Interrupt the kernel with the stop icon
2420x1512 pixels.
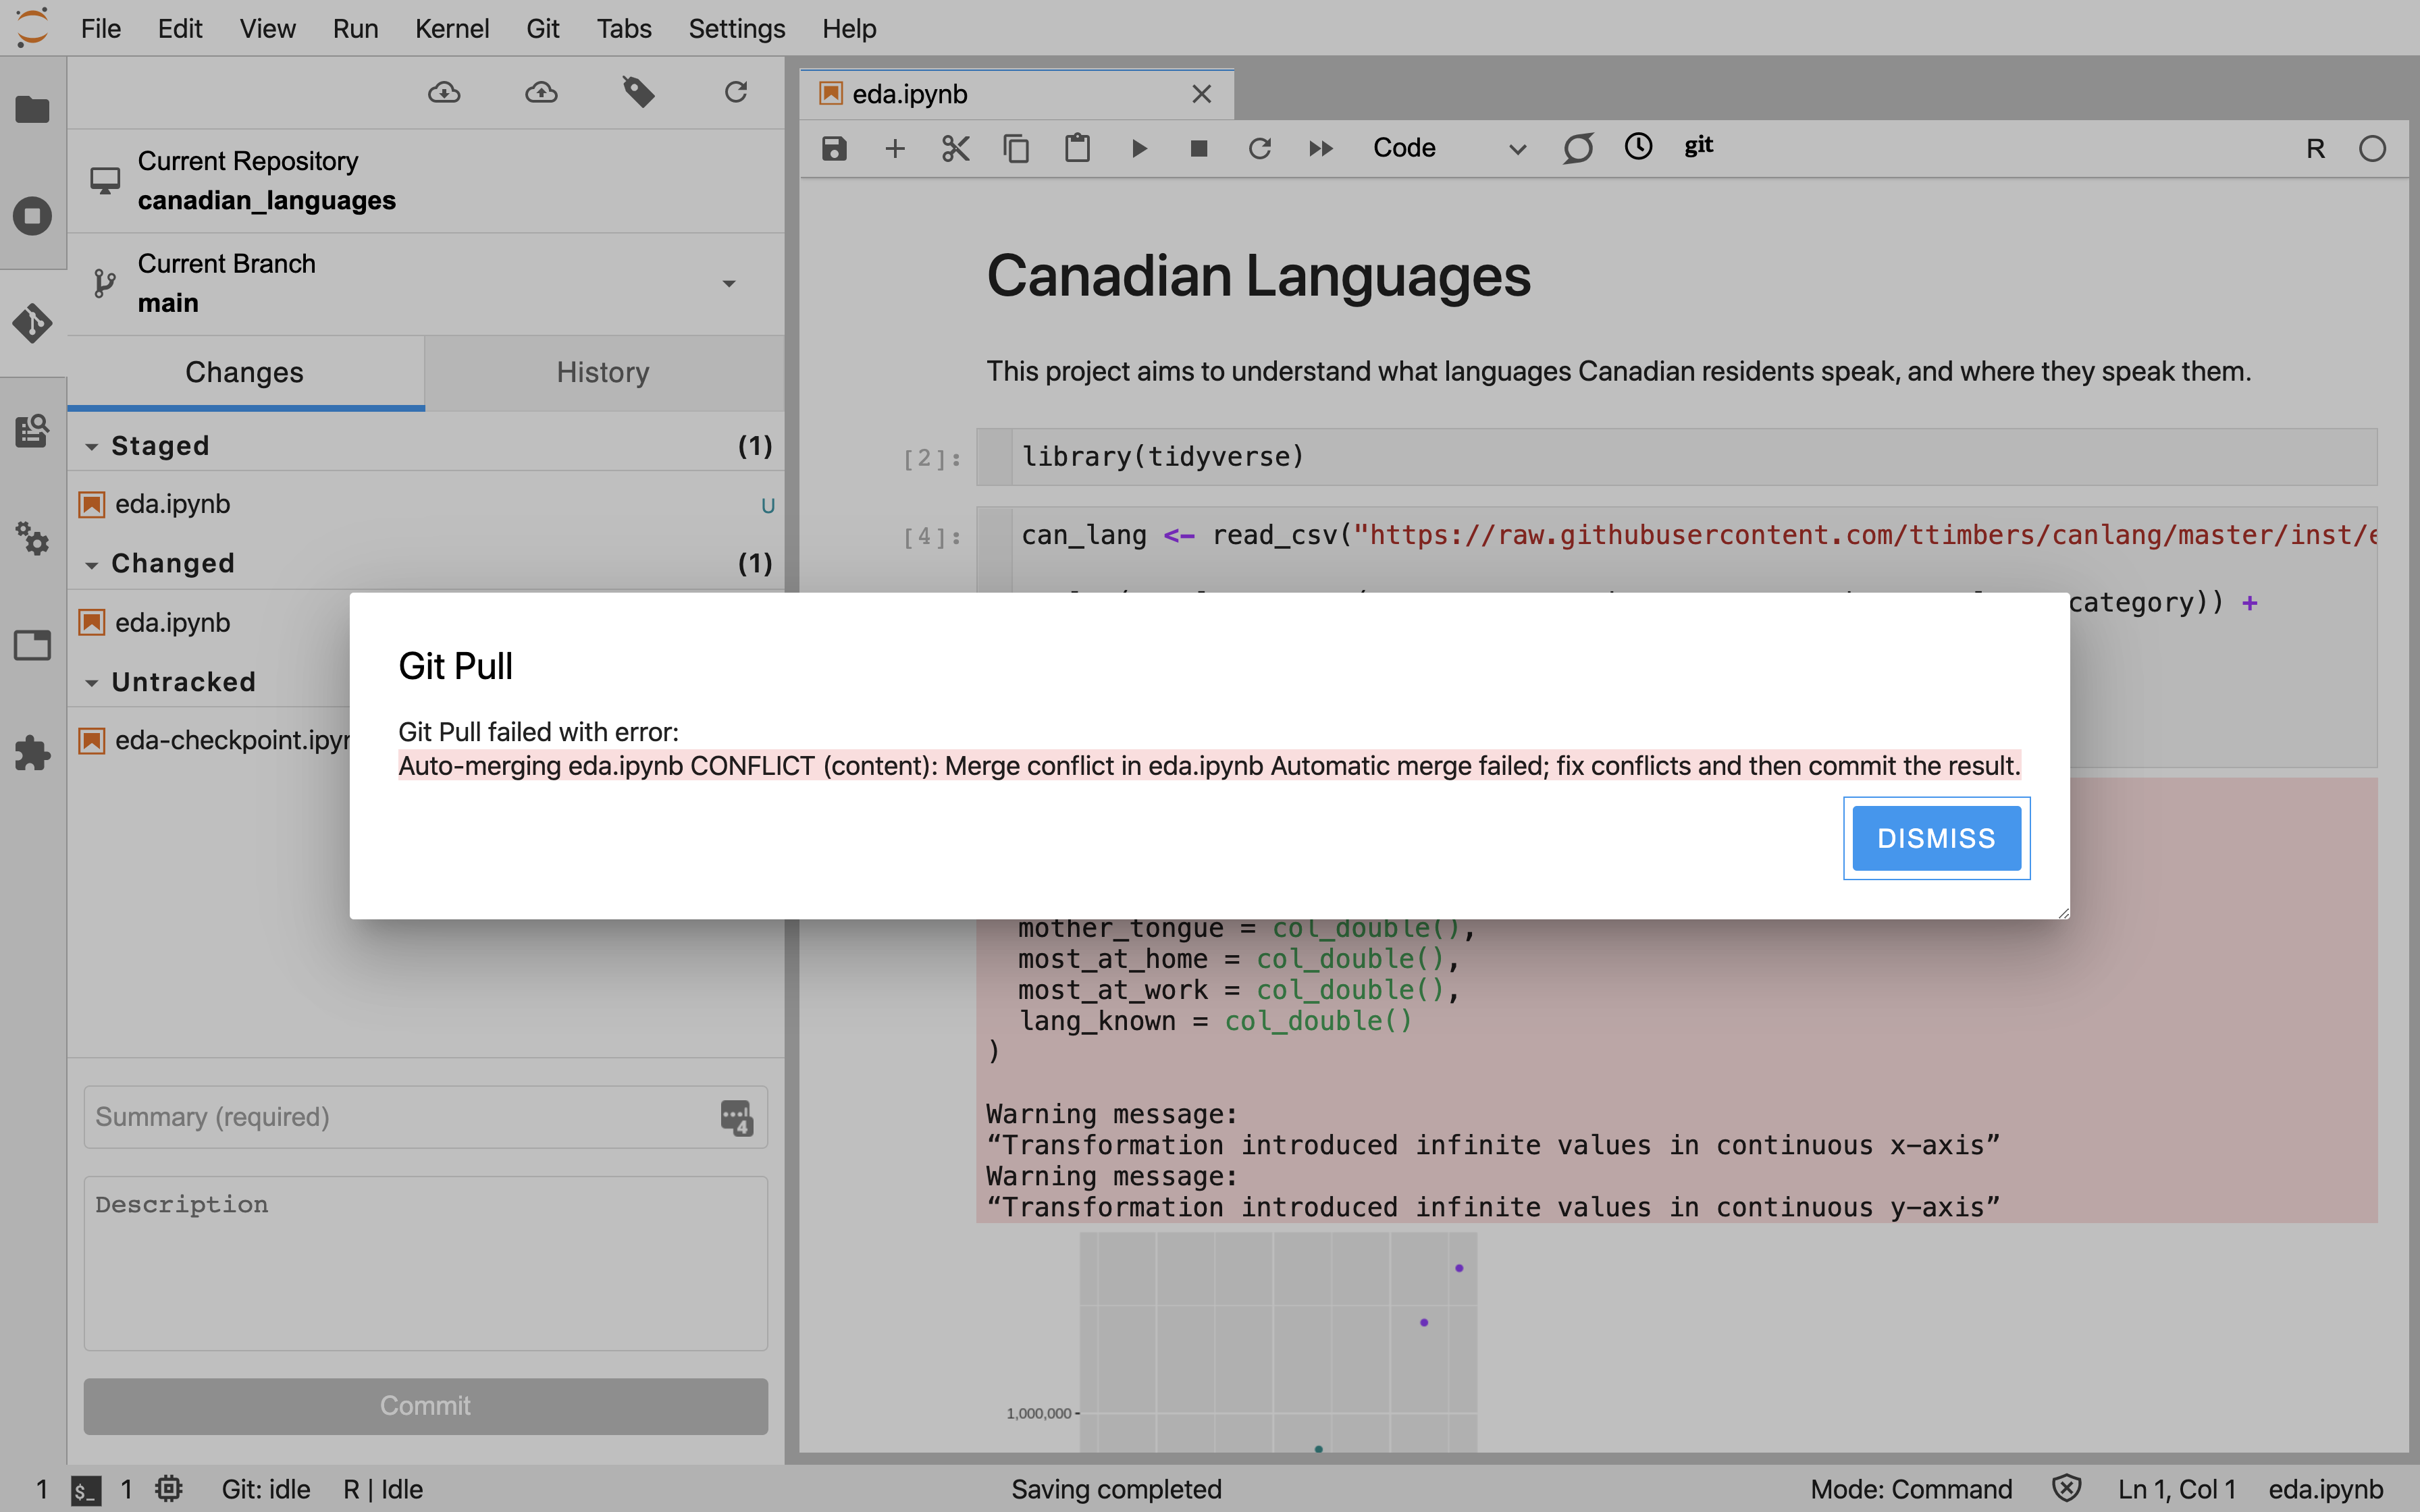tap(1199, 149)
